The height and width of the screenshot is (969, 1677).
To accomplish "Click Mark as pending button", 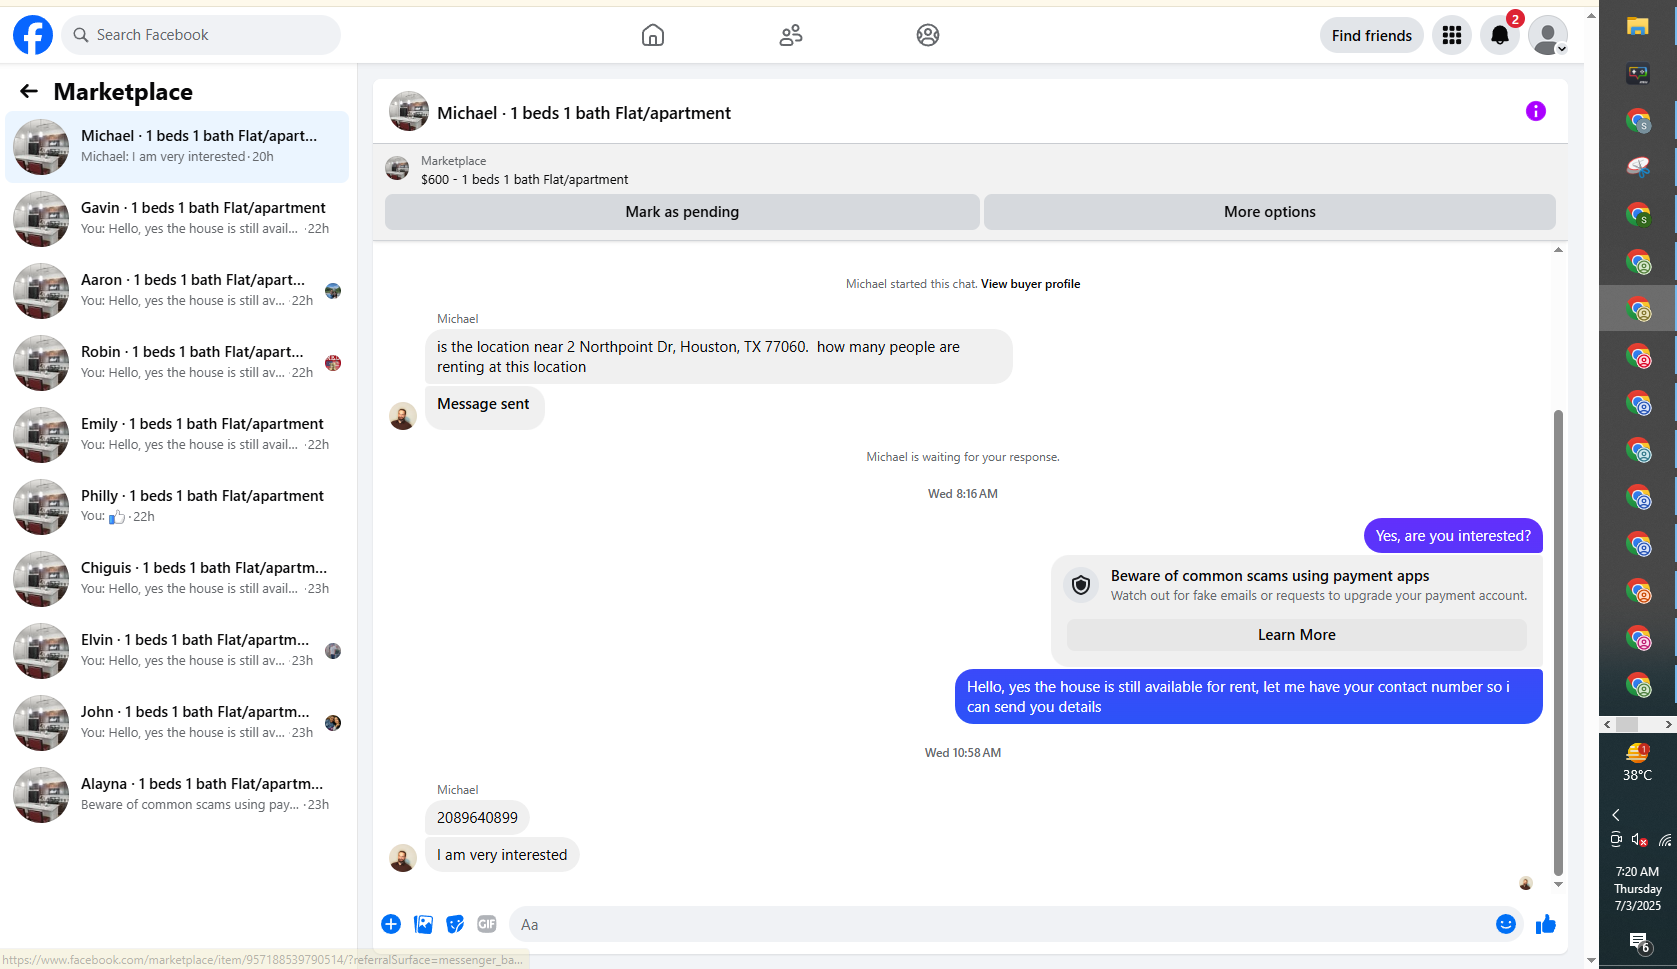I will click(x=682, y=212).
